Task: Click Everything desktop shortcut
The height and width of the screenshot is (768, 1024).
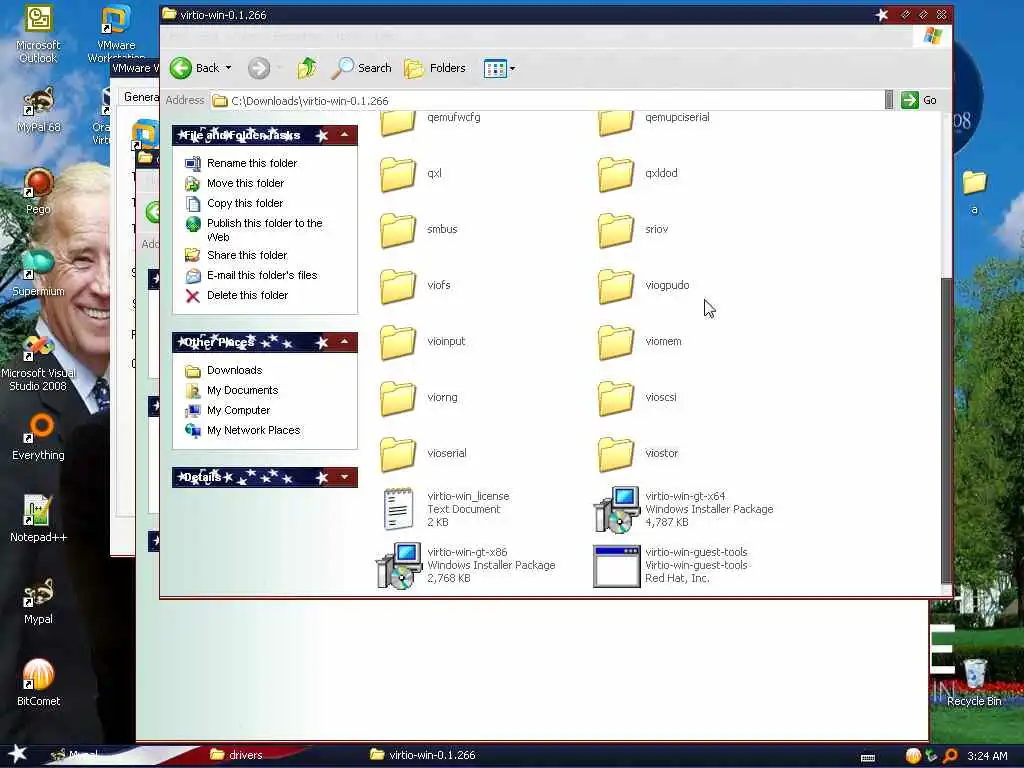Action: click(x=38, y=438)
